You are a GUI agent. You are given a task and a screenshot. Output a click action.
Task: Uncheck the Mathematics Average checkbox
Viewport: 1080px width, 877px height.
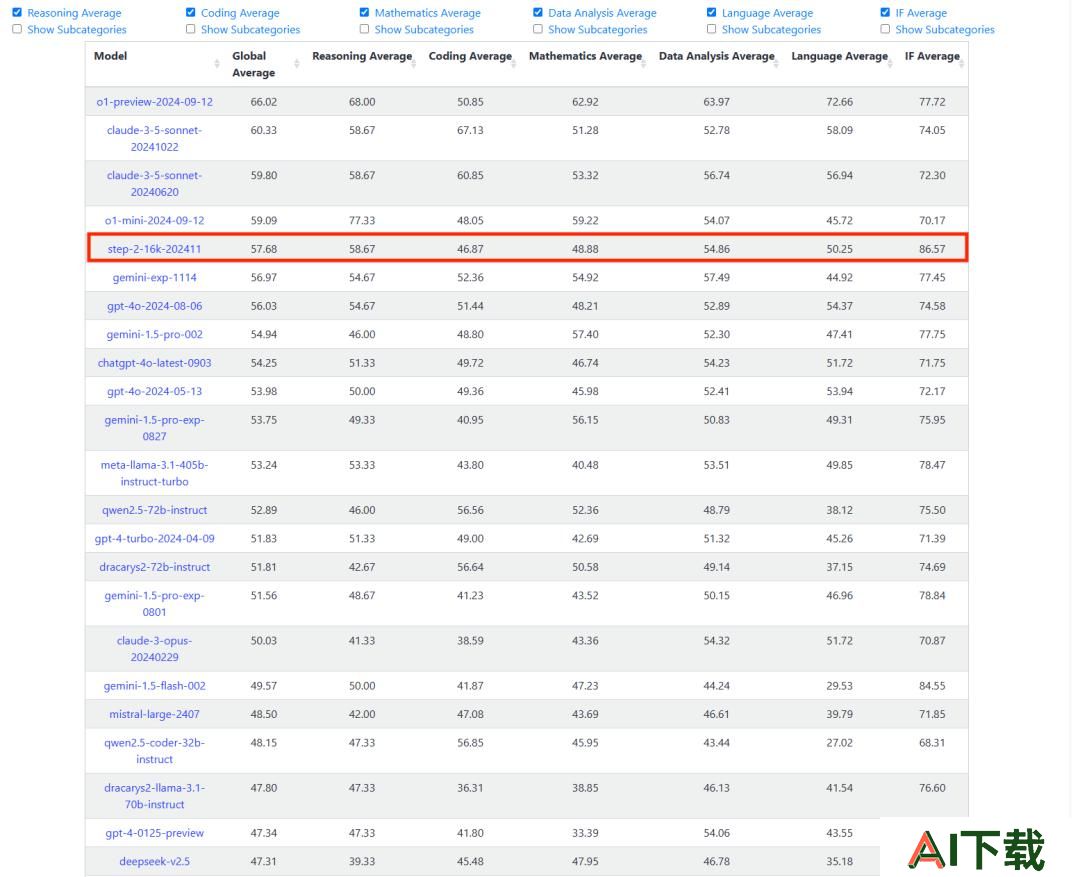point(364,12)
